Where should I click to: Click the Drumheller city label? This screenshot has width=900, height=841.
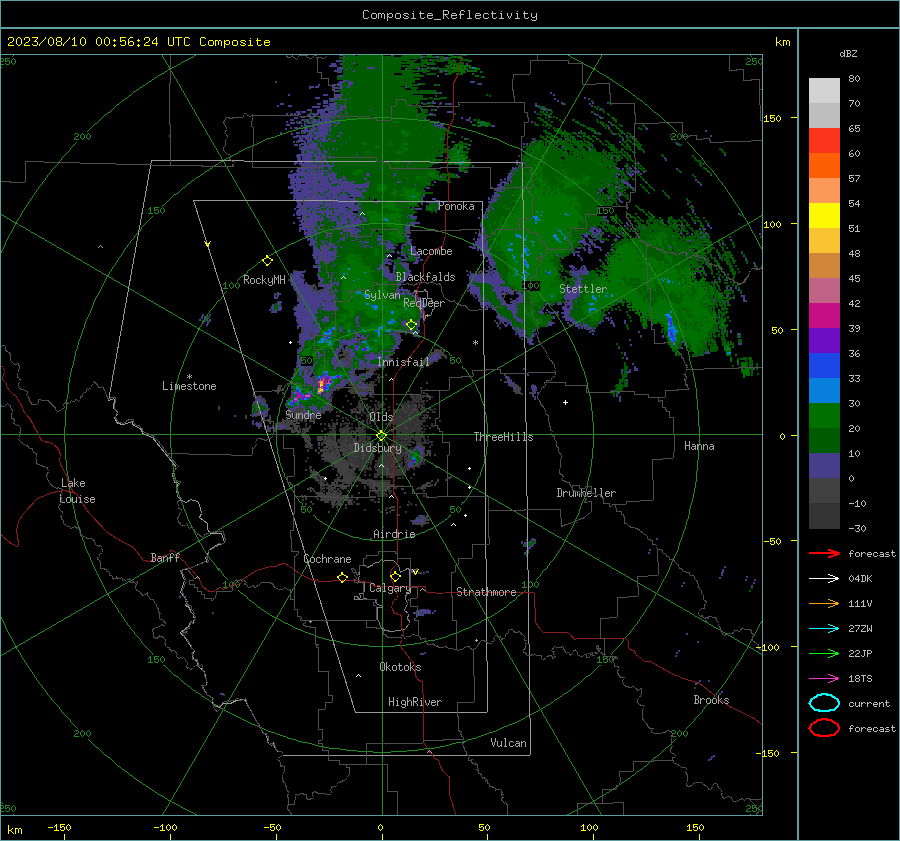[586, 493]
